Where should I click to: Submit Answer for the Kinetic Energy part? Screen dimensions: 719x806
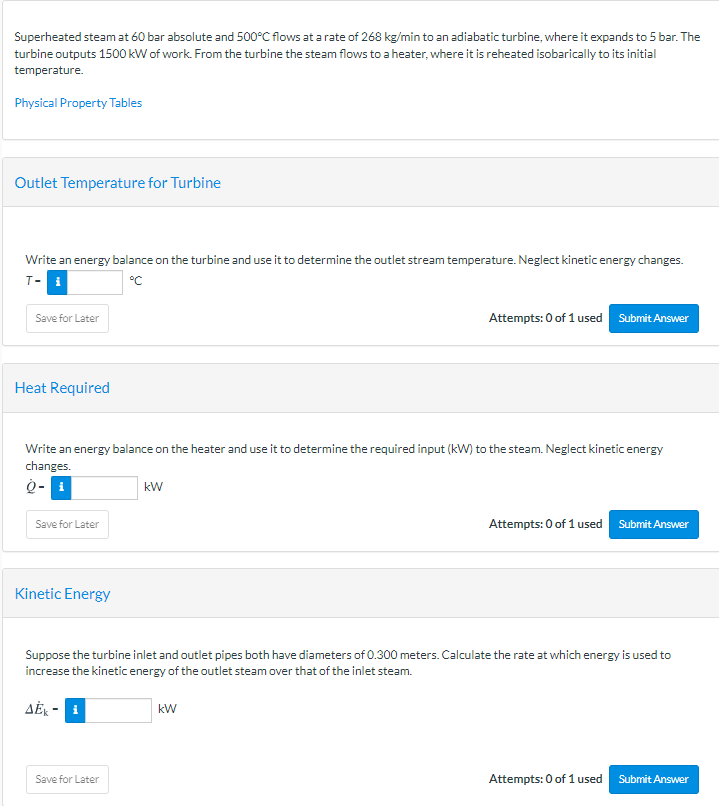coord(653,779)
